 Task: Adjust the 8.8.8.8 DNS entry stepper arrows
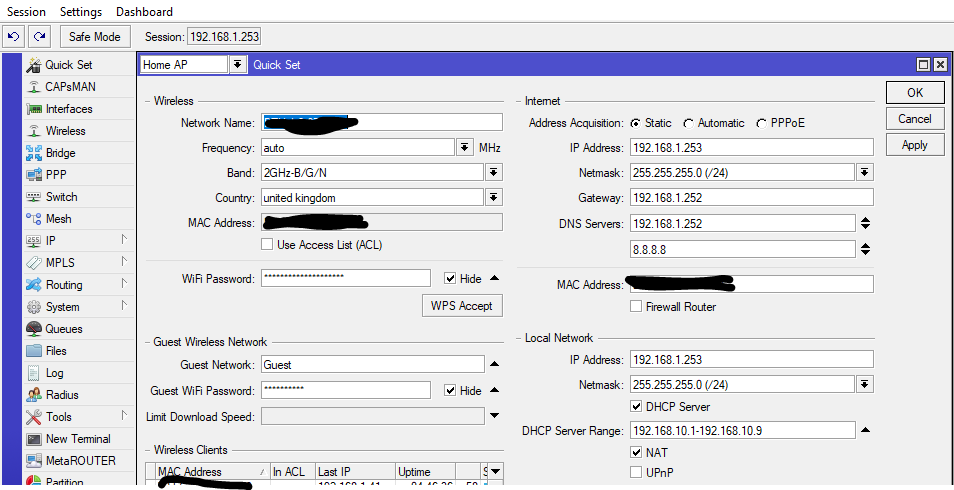click(x=865, y=249)
